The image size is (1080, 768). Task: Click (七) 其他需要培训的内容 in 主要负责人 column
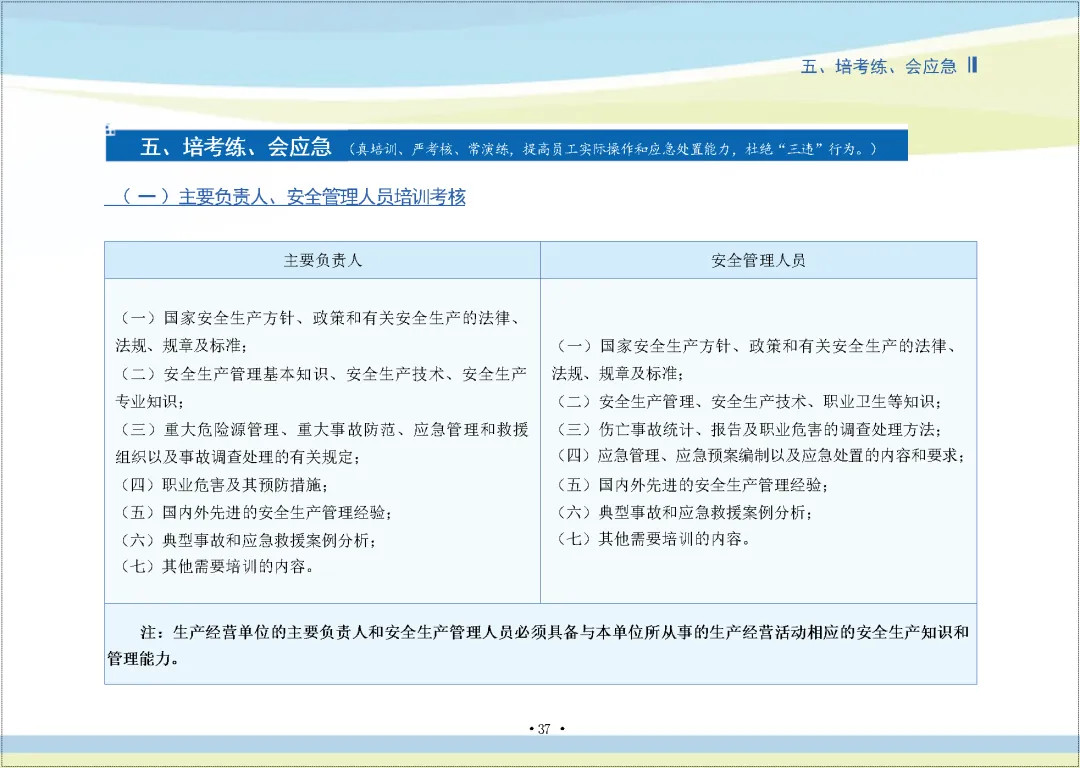click(x=216, y=568)
